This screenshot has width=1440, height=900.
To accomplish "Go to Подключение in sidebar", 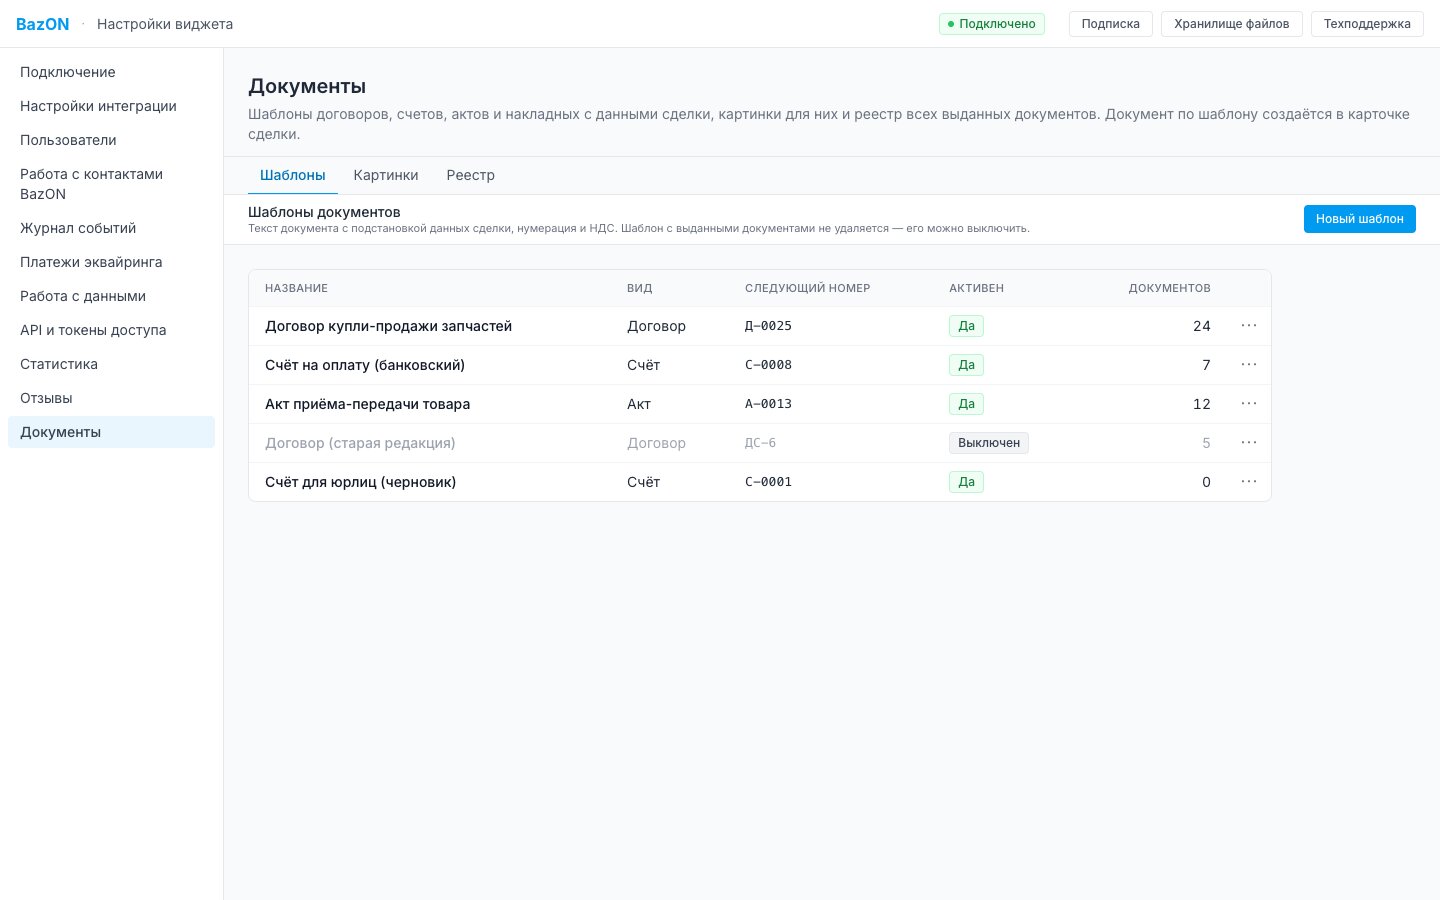I will tap(111, 72).
